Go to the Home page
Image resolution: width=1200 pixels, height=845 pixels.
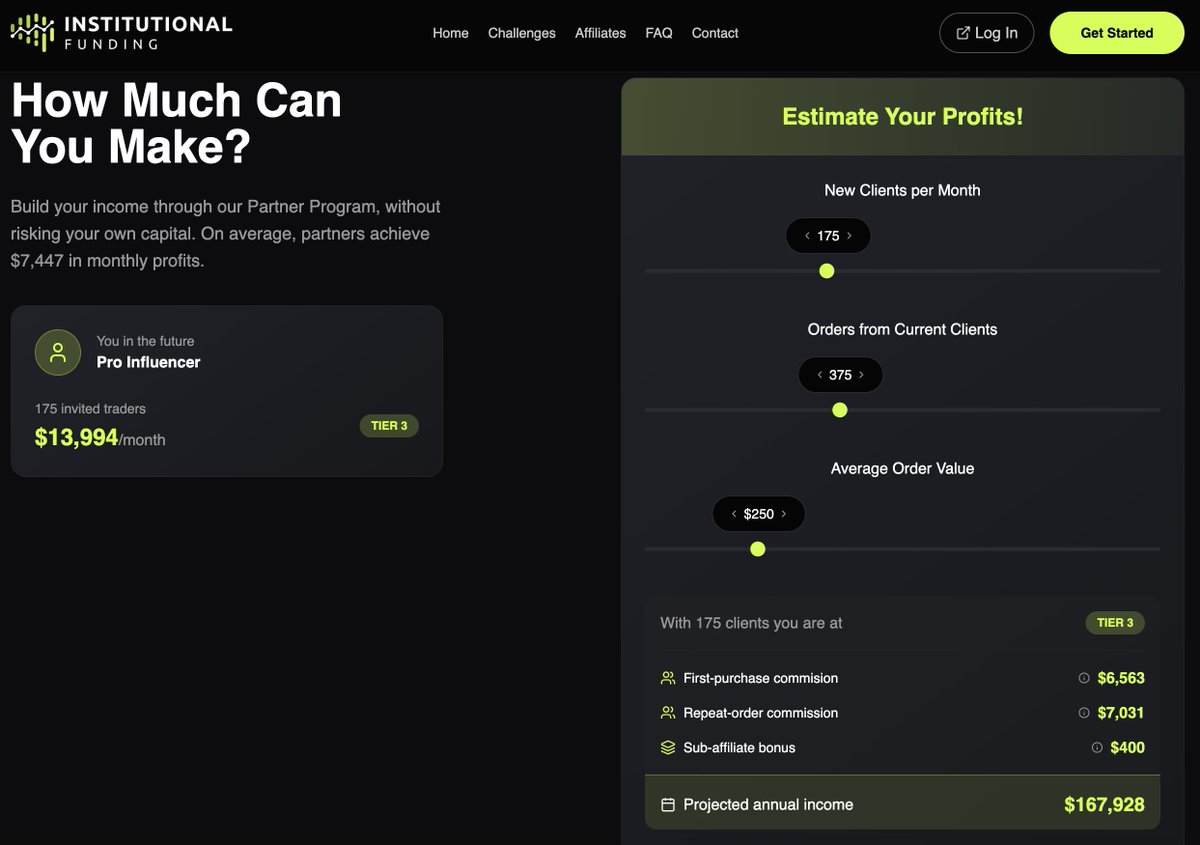(x=450, y=33)
